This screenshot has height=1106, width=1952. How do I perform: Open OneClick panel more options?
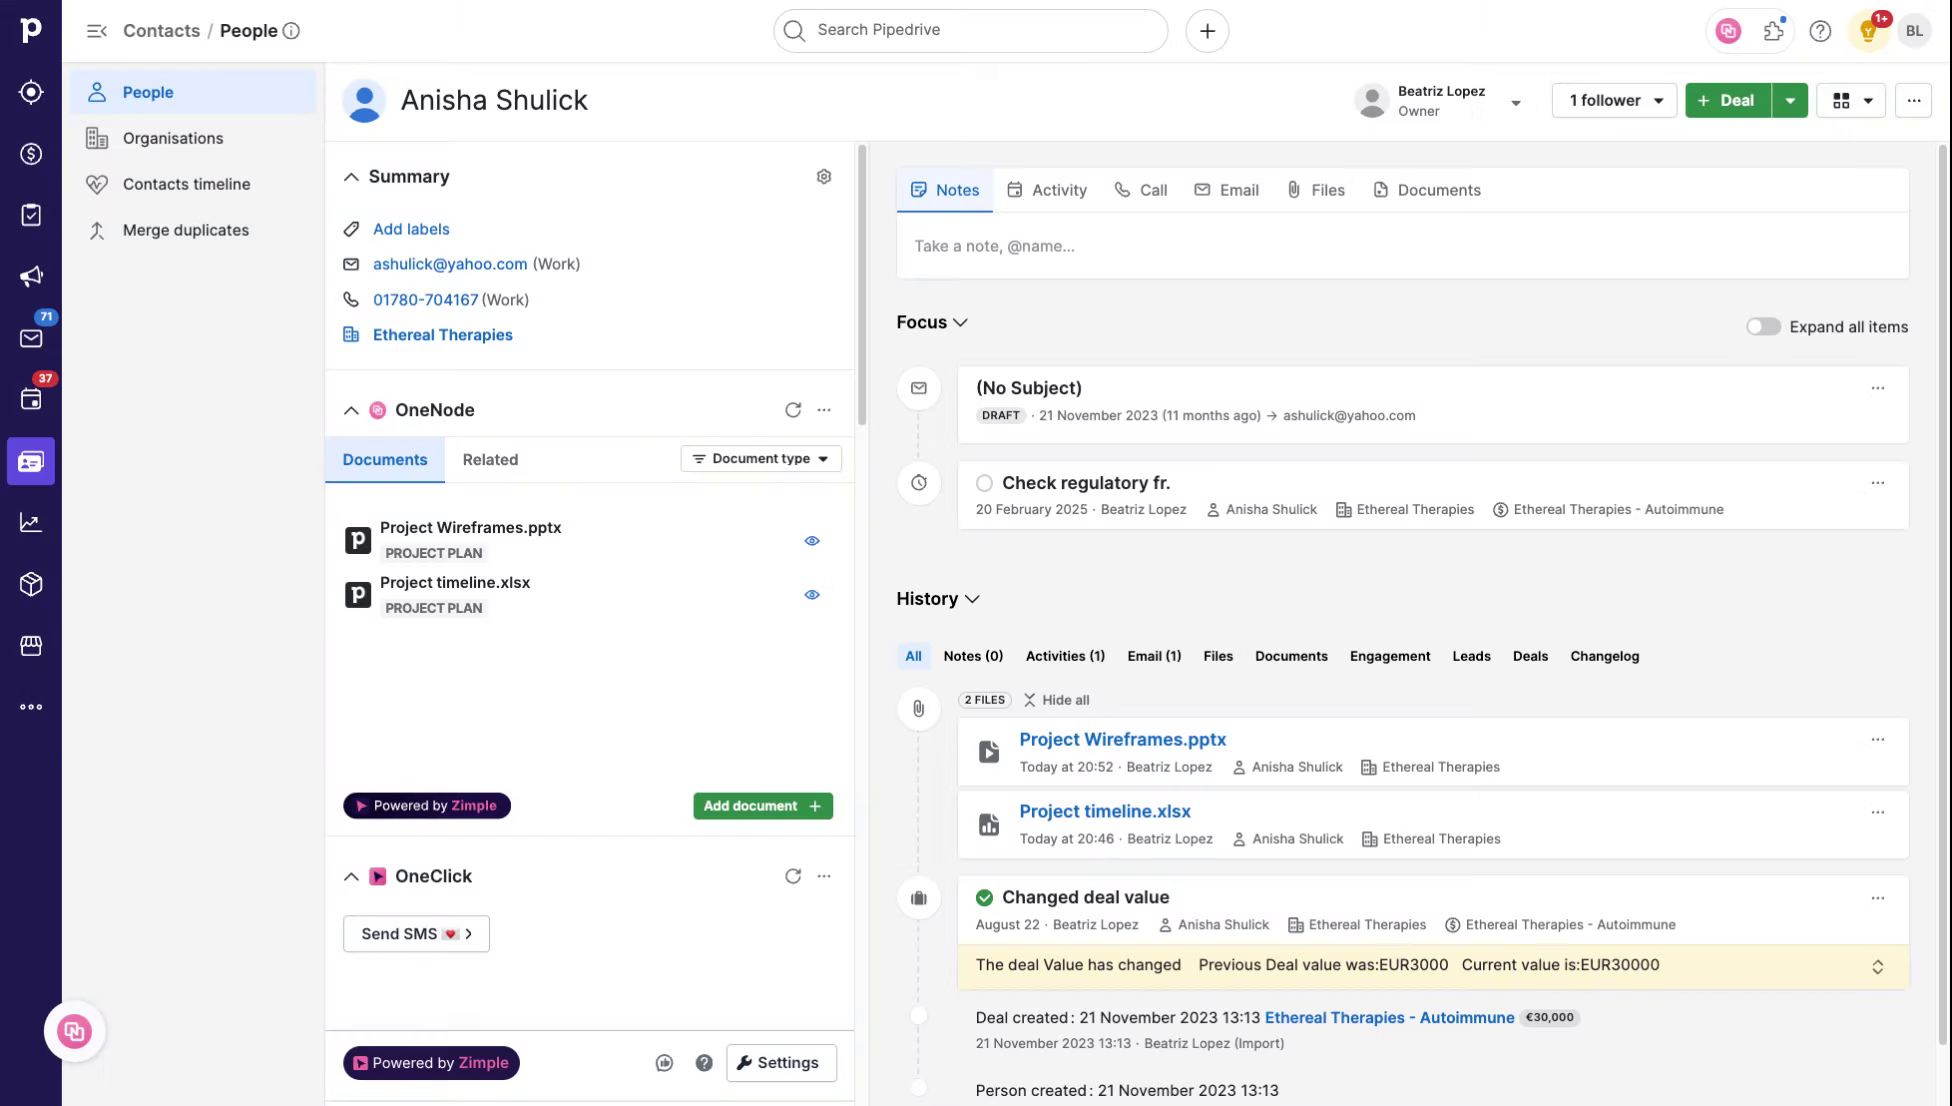tap(824, 876)
